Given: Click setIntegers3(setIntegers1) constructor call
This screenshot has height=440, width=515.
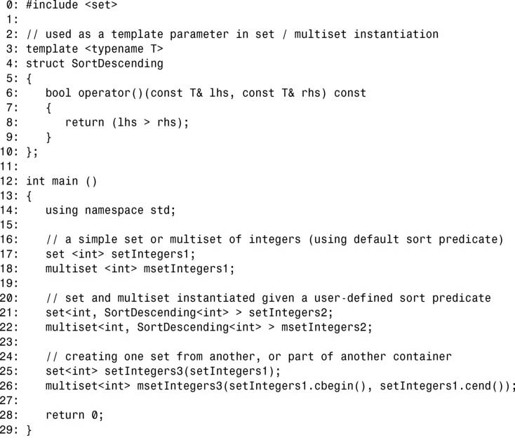Looking at the screenshot, I should (x=189, y=372).
